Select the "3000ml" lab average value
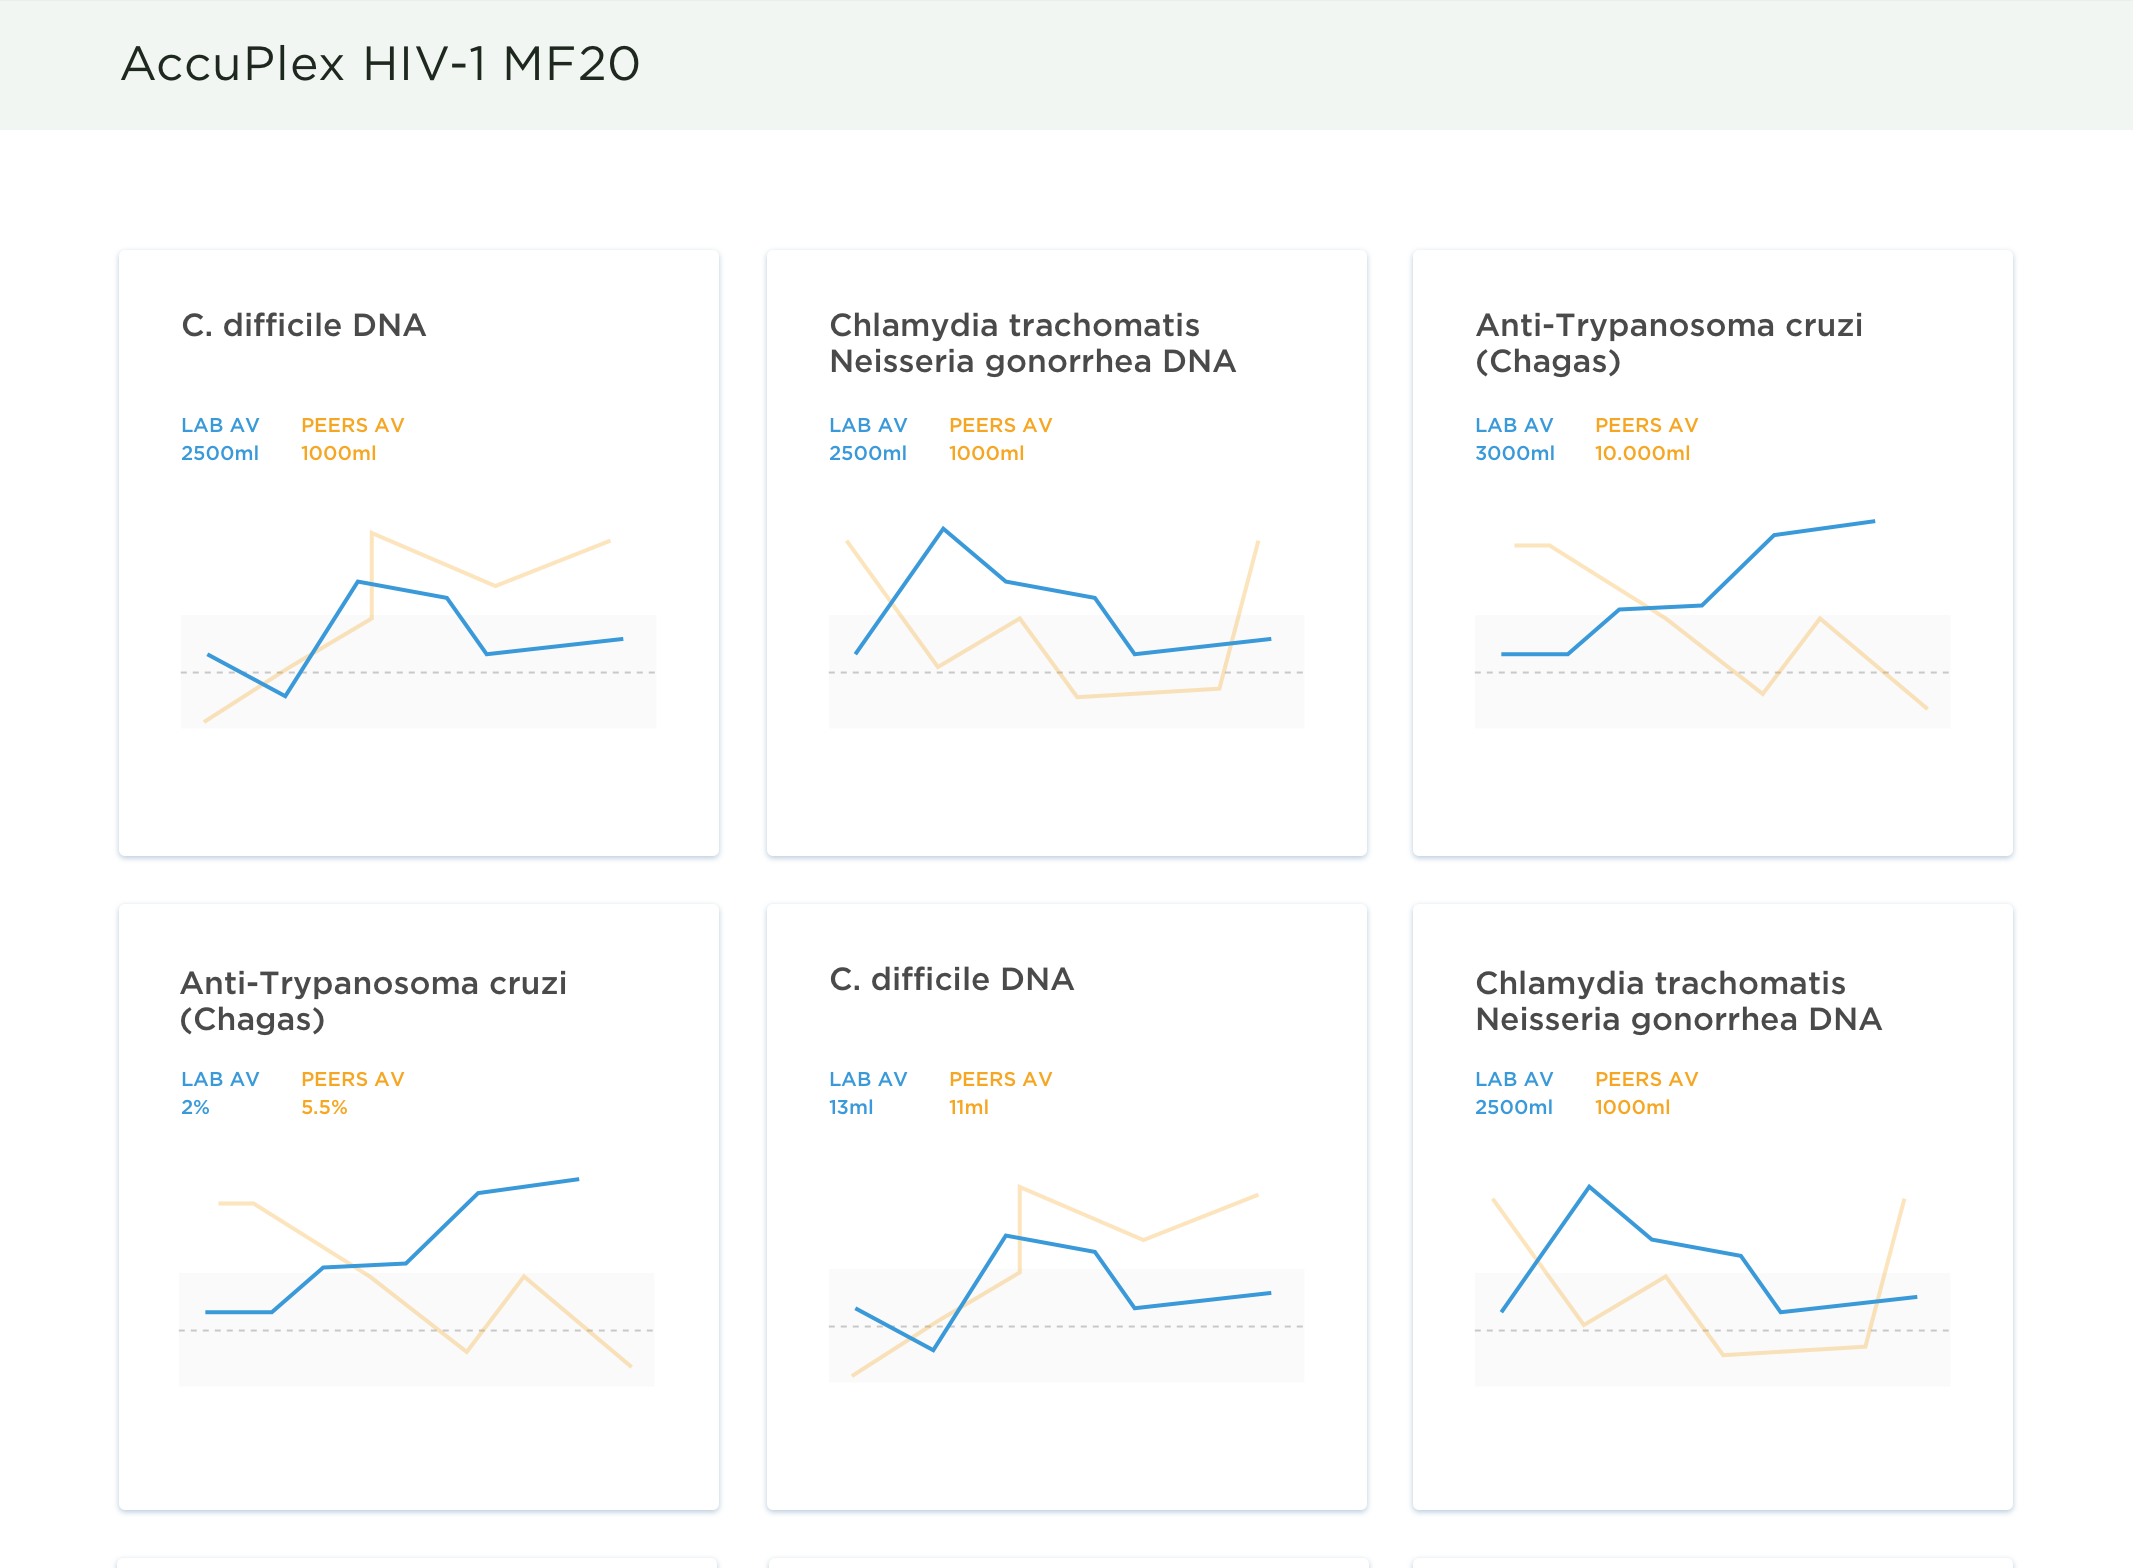The image size is (2133, 1568). [1515, 453]
